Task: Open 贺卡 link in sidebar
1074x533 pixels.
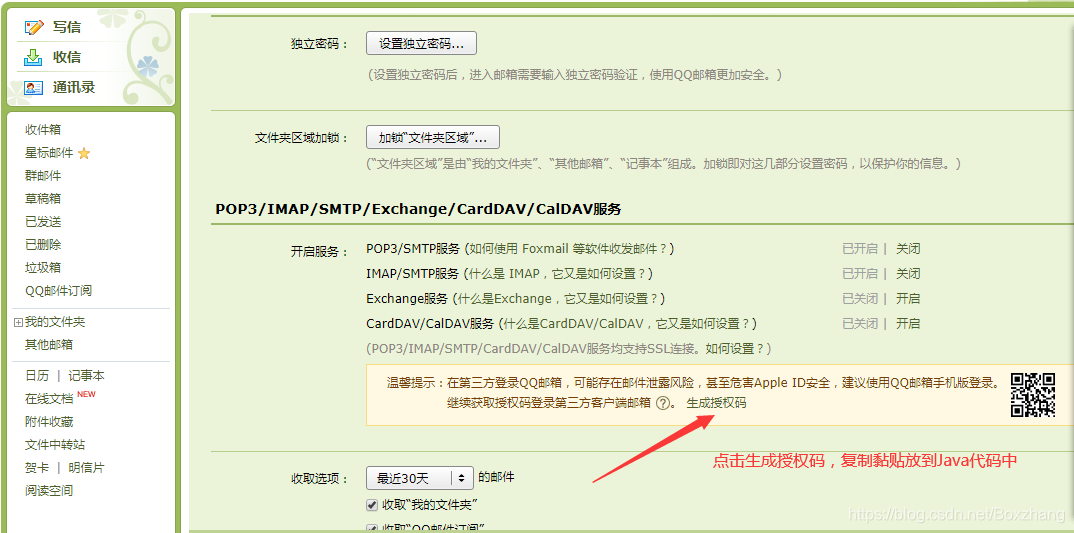Action: coord(37,468)
